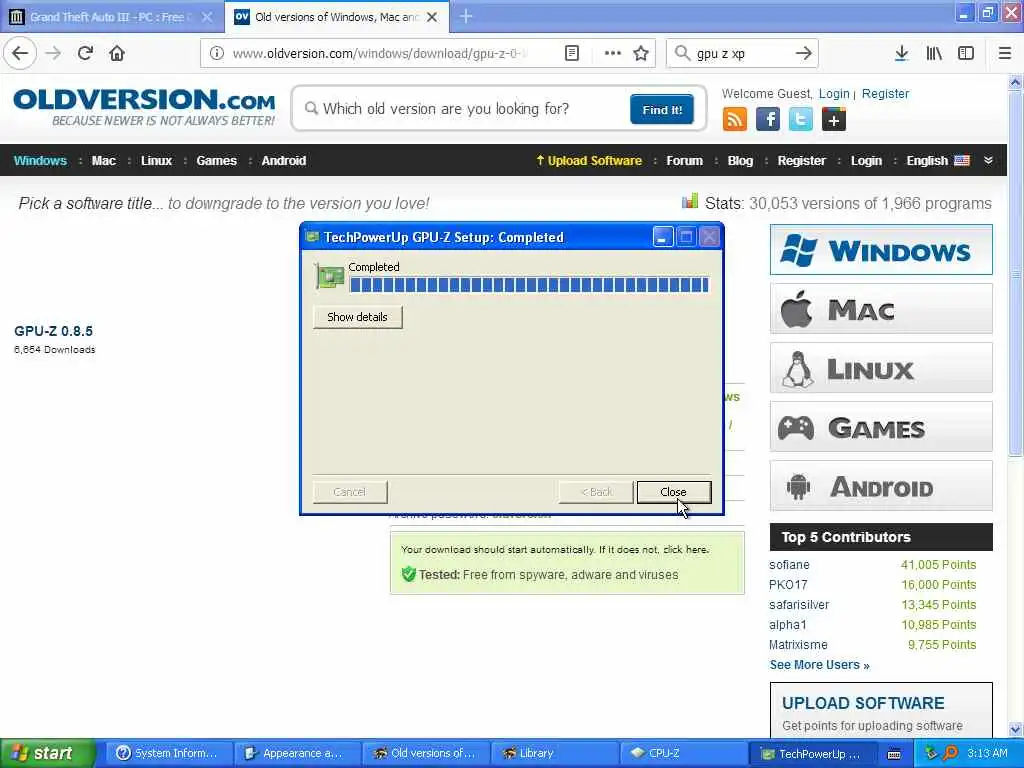
Task: Open Blog in the navigation bar
Action: click(740, 161)
